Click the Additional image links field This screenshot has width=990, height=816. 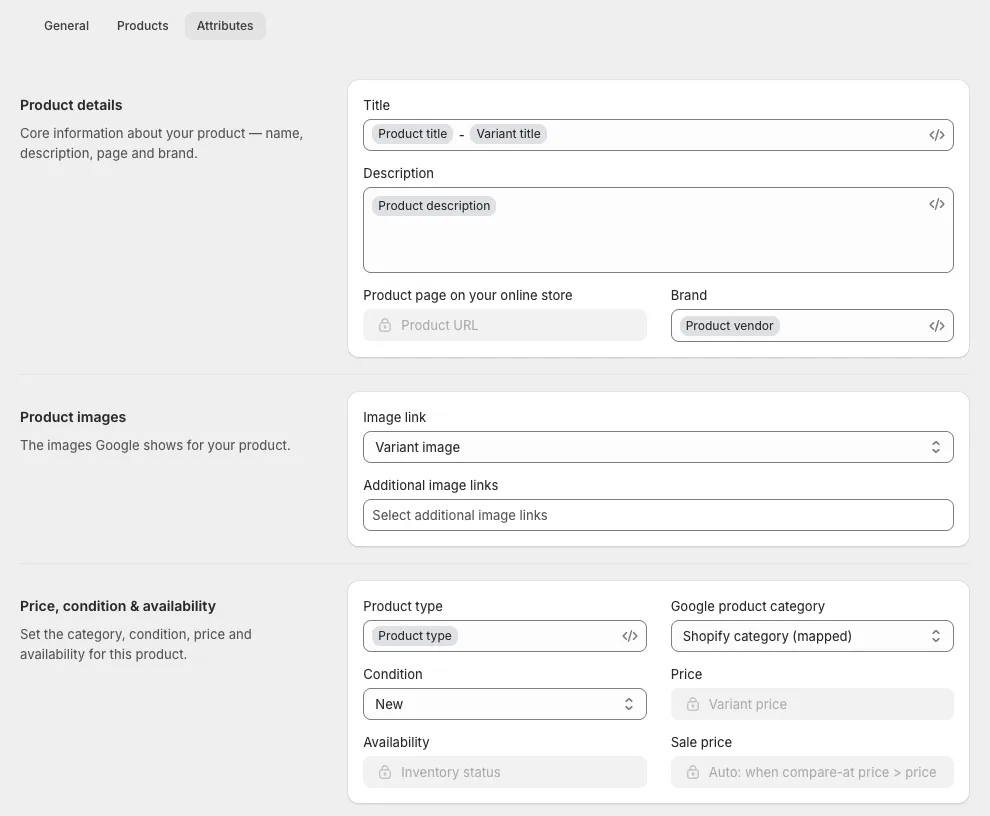[x=658, y=515]
